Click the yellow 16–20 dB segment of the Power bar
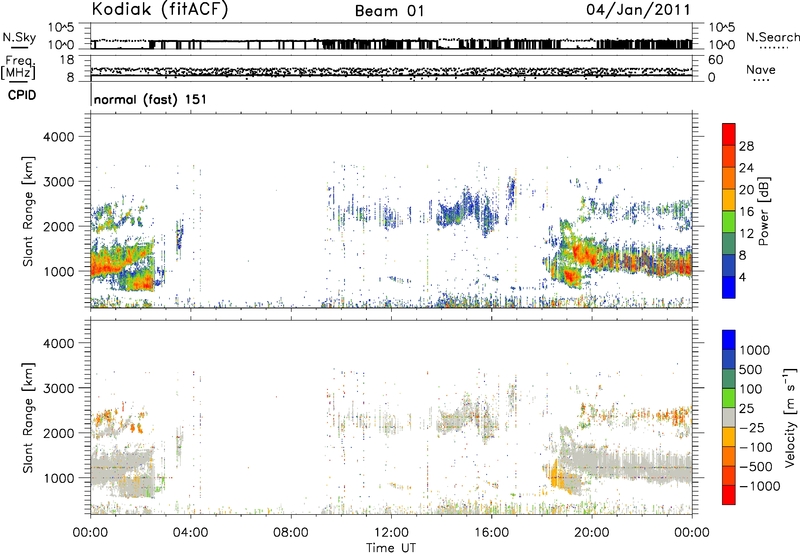 [729, 200]
